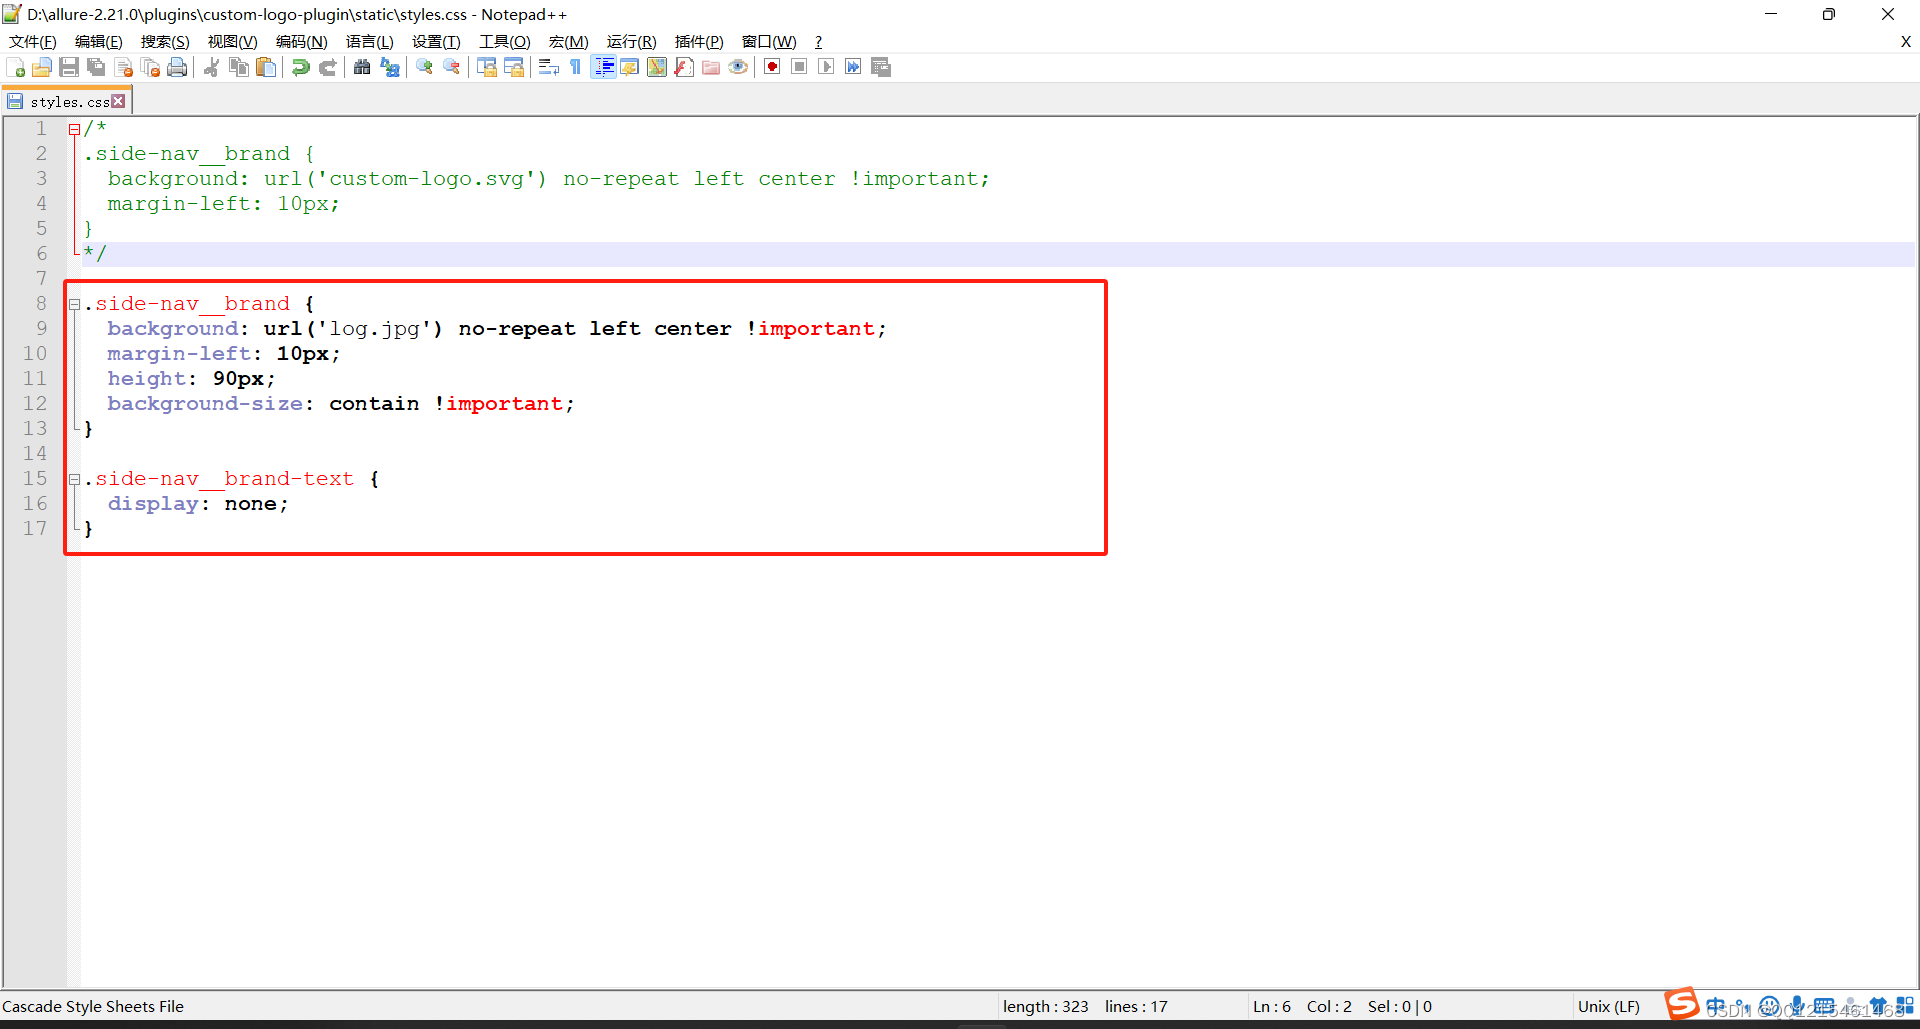
Task: Click the Sogou input method S icon
Action: pos(1682,1003)
